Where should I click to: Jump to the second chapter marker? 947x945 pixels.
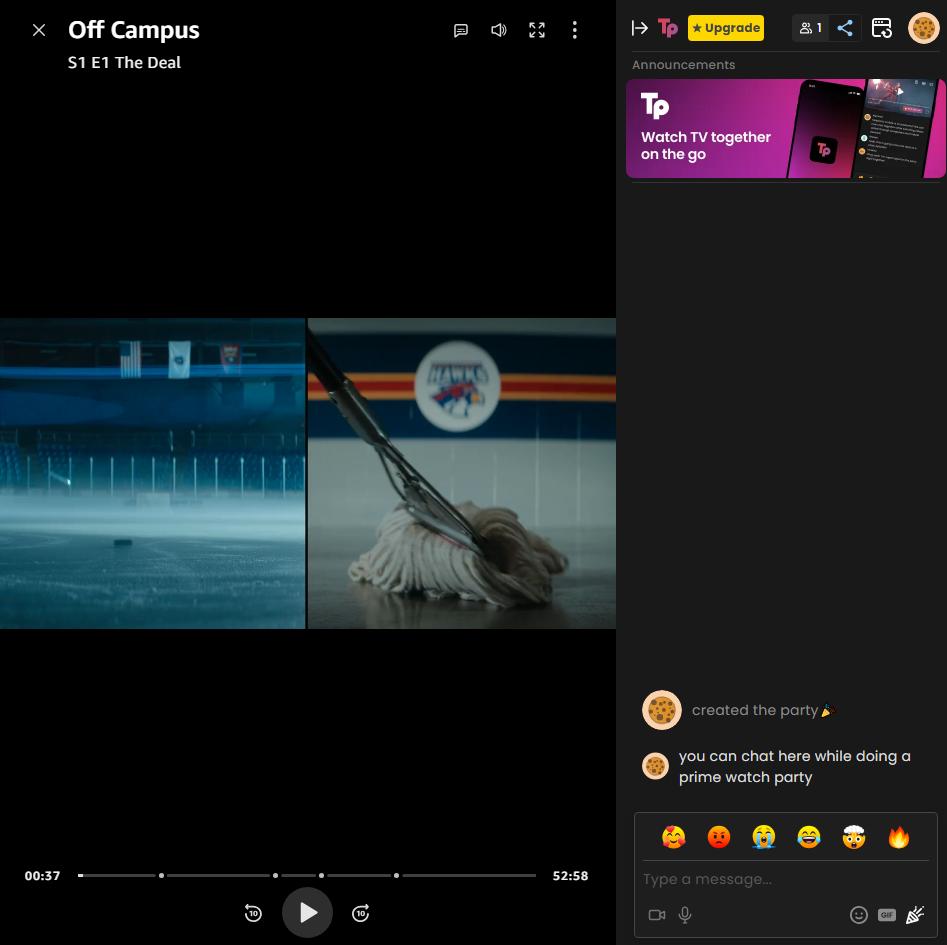(275, 875)
